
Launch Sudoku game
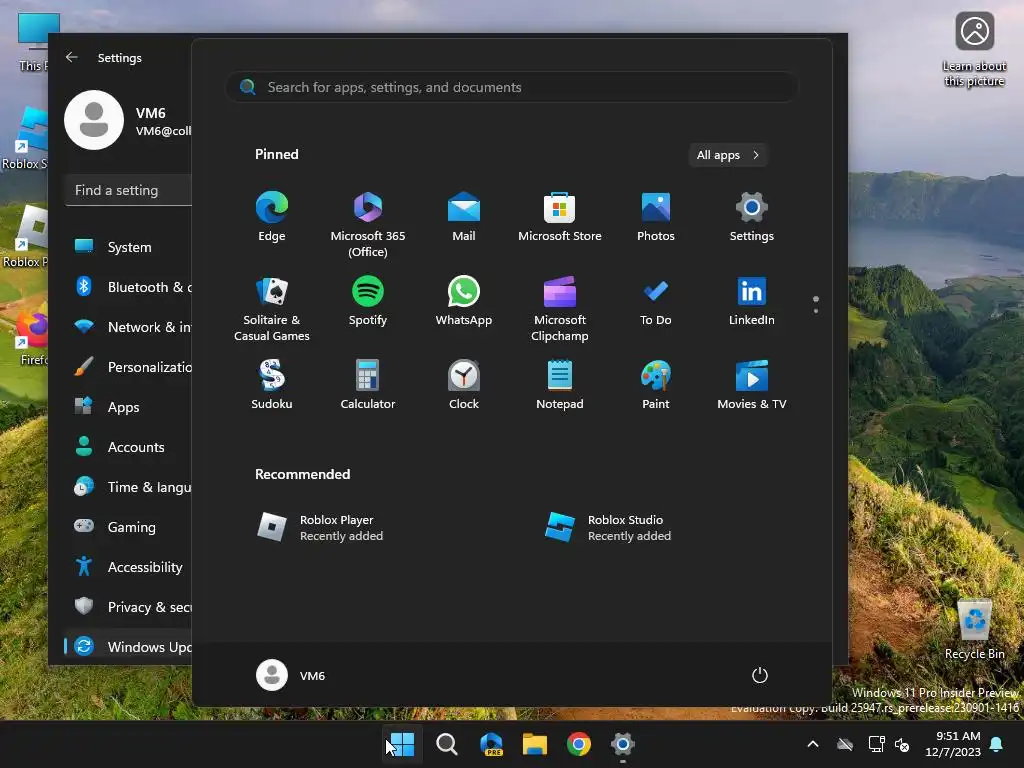[272, 385]
